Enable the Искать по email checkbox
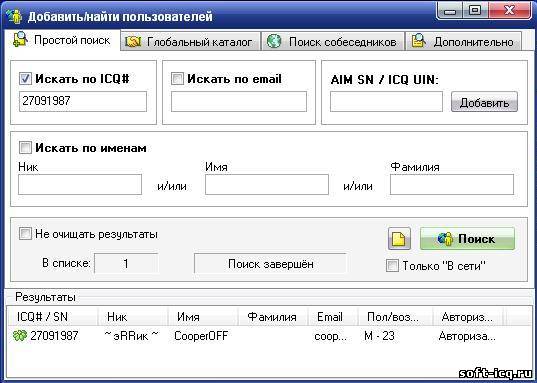The width and height of the screenshot is (537, 383). [177, 79]
